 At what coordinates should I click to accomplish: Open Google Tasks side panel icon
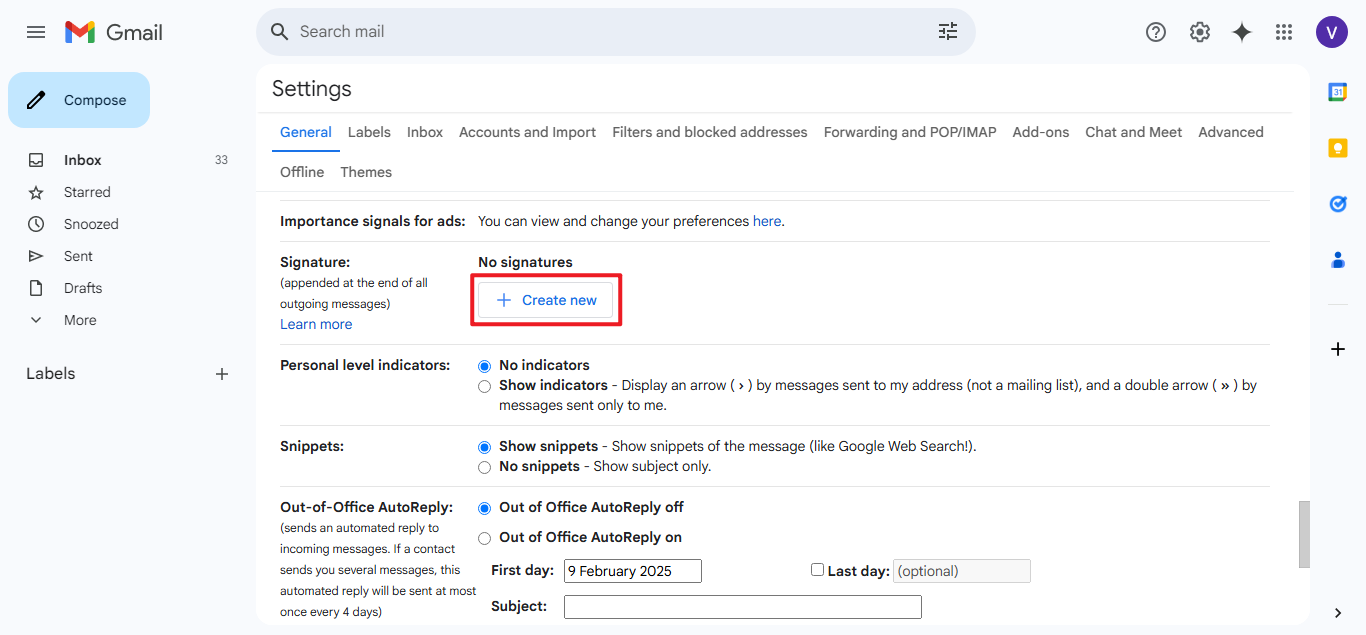(1337, 204)
